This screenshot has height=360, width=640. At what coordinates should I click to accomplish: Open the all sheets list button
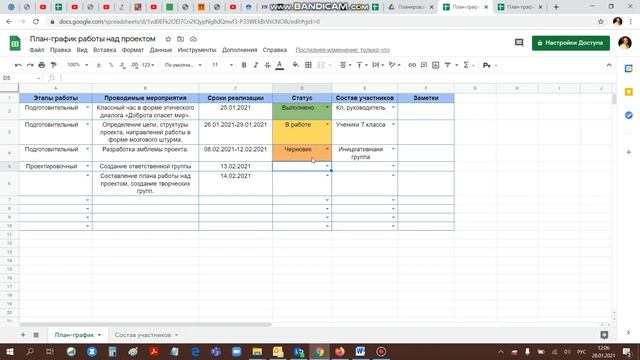[36, 335]
